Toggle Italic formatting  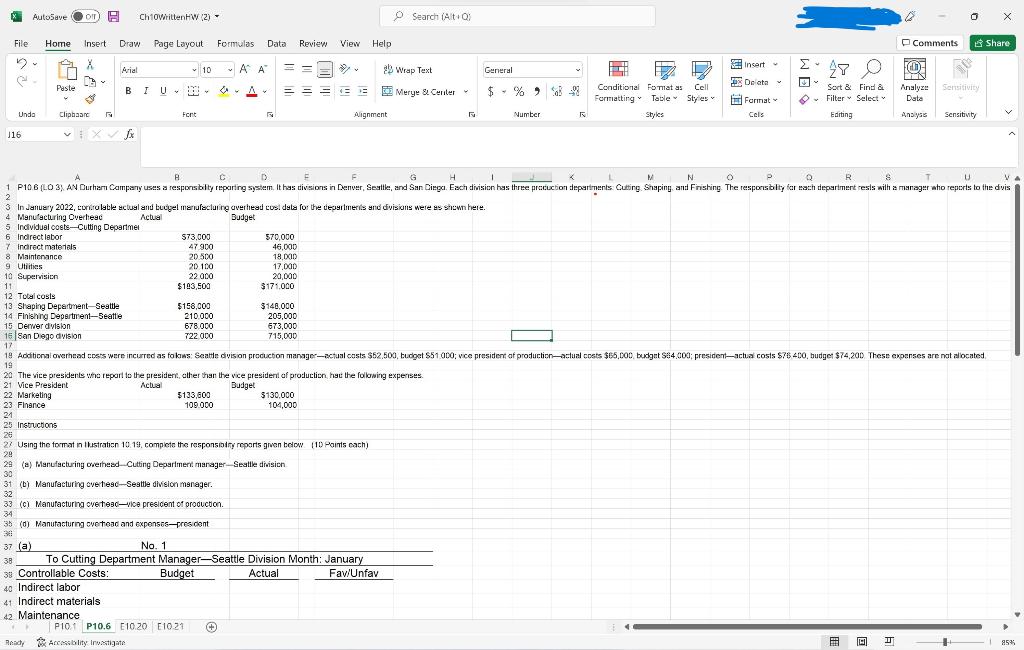[144, 91]
